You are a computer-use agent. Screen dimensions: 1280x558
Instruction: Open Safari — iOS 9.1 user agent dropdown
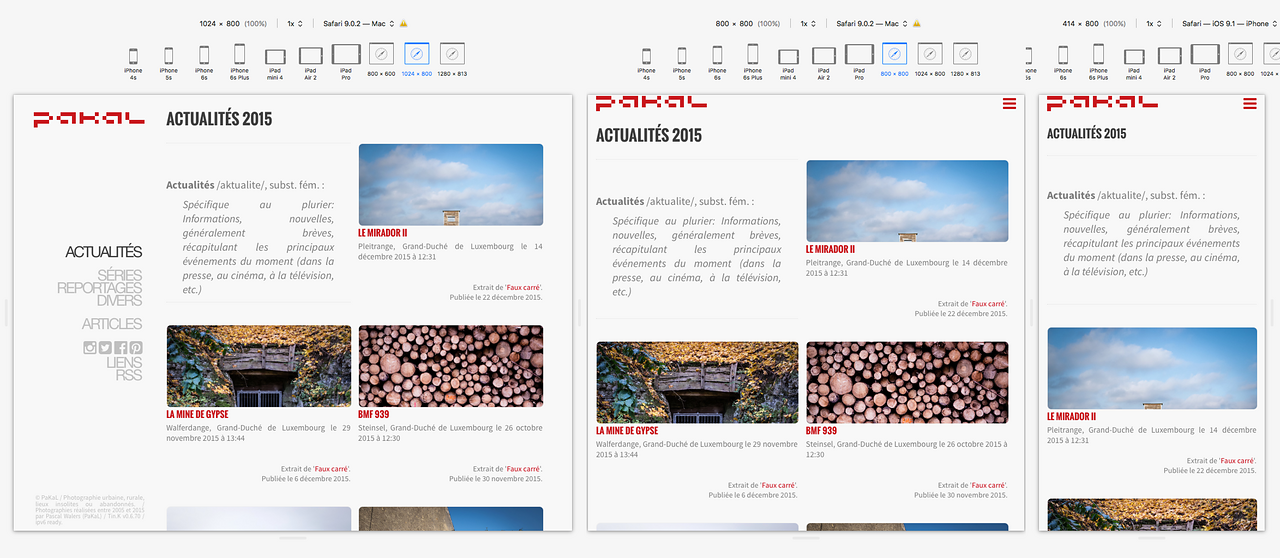tap(1228, 23)
